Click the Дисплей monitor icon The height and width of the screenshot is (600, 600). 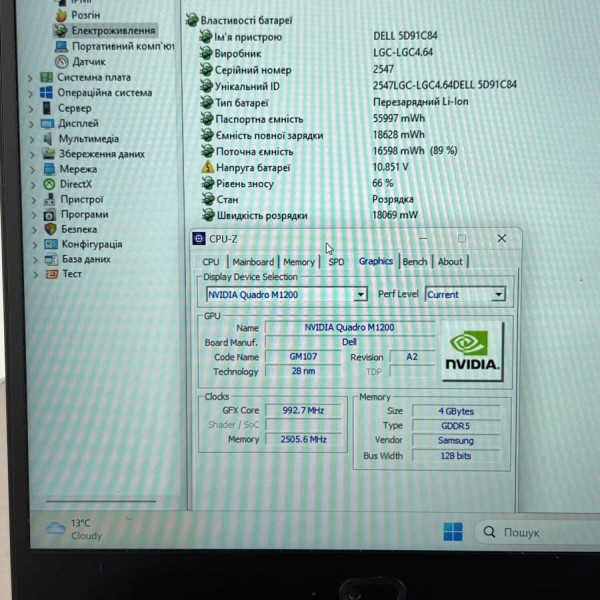coord(47,124)
